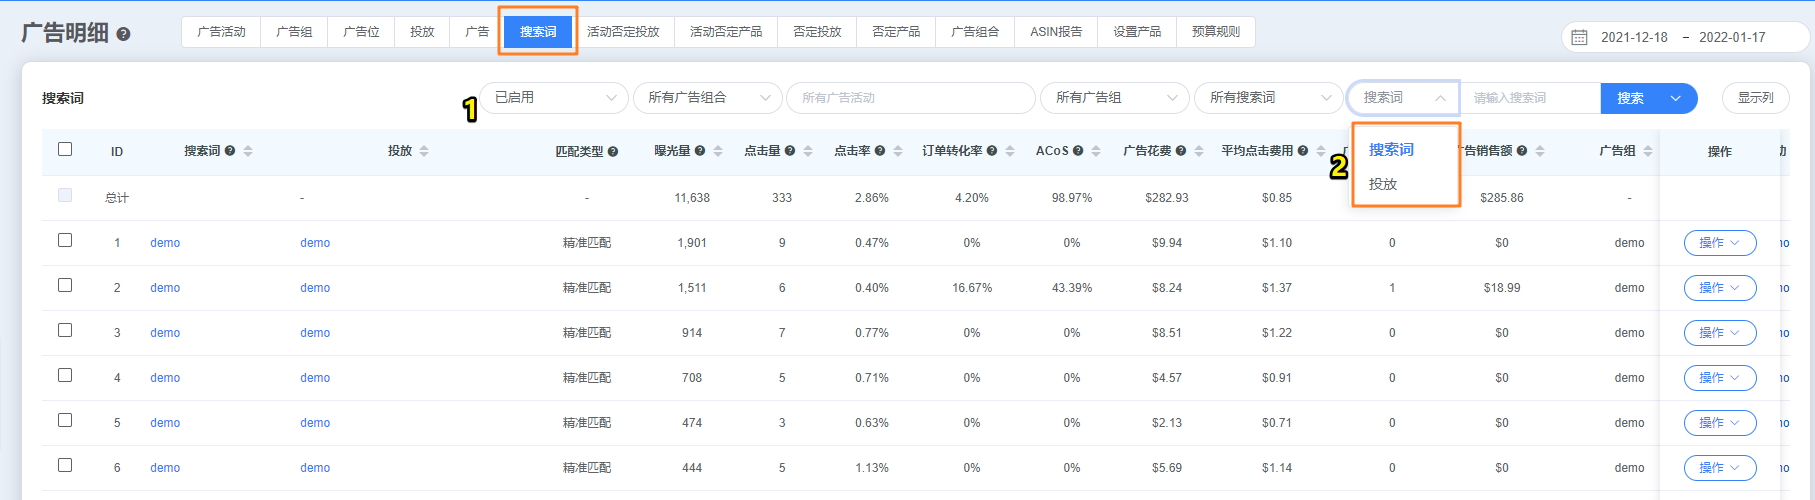
Task: Sort by 点击量 using its sort arrows
Action: (x=808, y=151)
